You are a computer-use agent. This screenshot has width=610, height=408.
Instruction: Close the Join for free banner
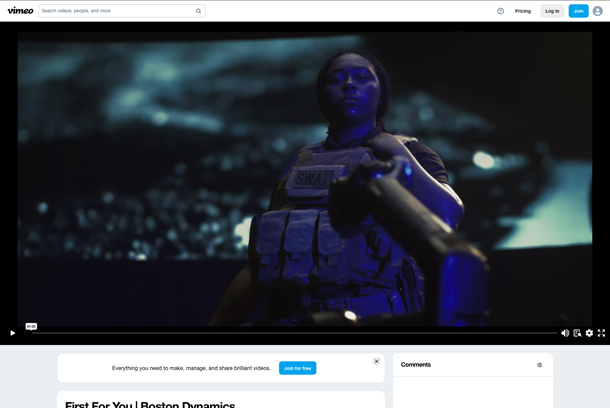(376, 361)
